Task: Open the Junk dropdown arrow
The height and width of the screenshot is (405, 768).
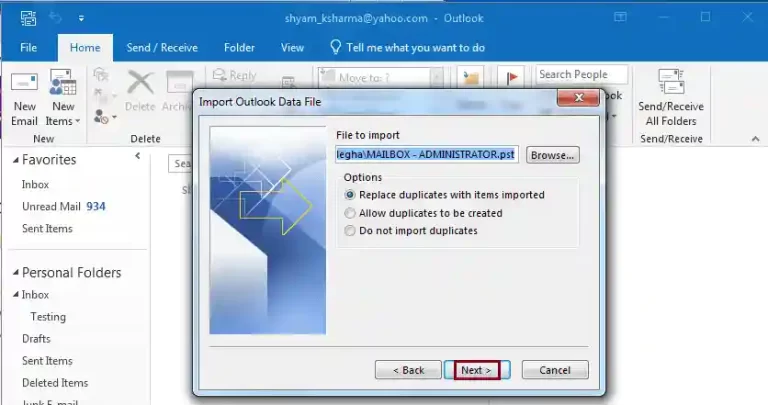Action: point(114,118)
